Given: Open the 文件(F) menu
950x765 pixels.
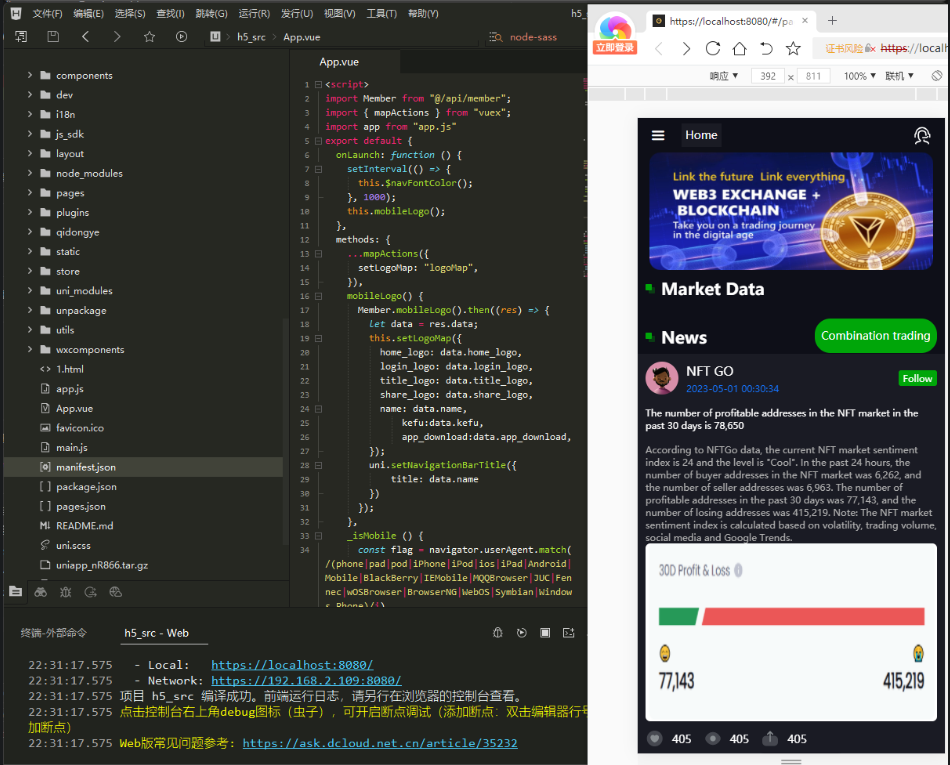Looking at the screenshot, I should pos(47,13).
